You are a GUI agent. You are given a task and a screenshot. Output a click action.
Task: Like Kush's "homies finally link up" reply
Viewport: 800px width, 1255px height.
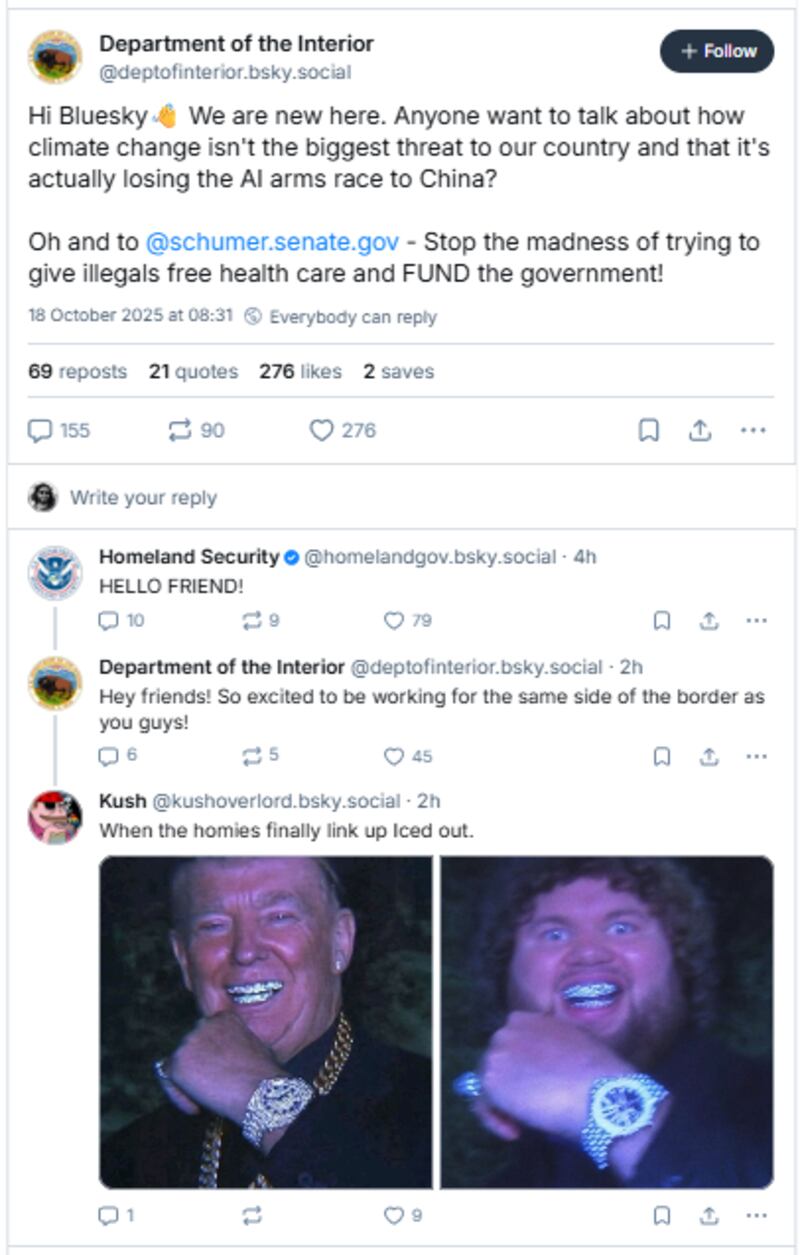tap(394, 1215)
